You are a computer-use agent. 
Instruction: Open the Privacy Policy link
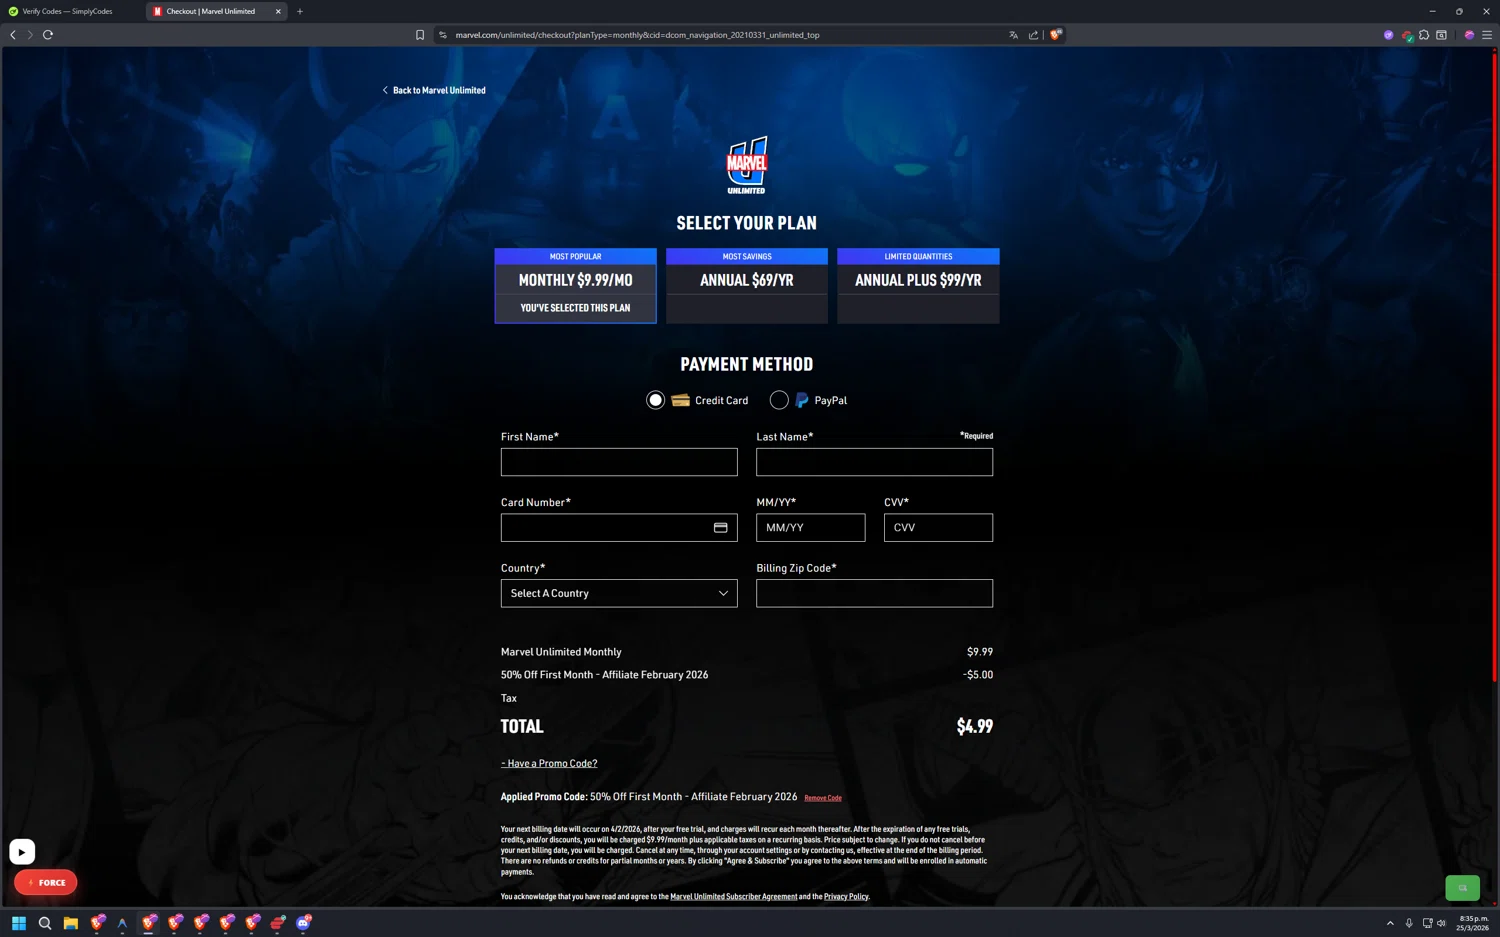846,897
